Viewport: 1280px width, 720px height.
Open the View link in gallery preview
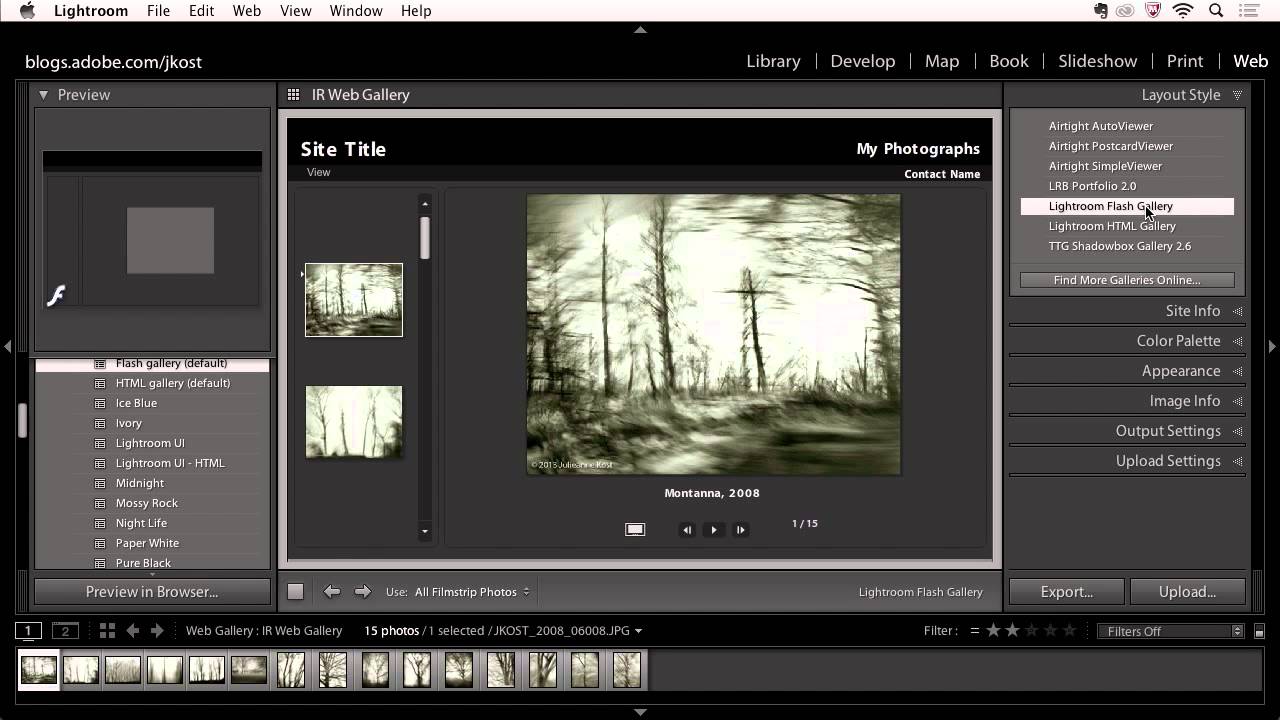pyautogui.click(x=318, y=172)
